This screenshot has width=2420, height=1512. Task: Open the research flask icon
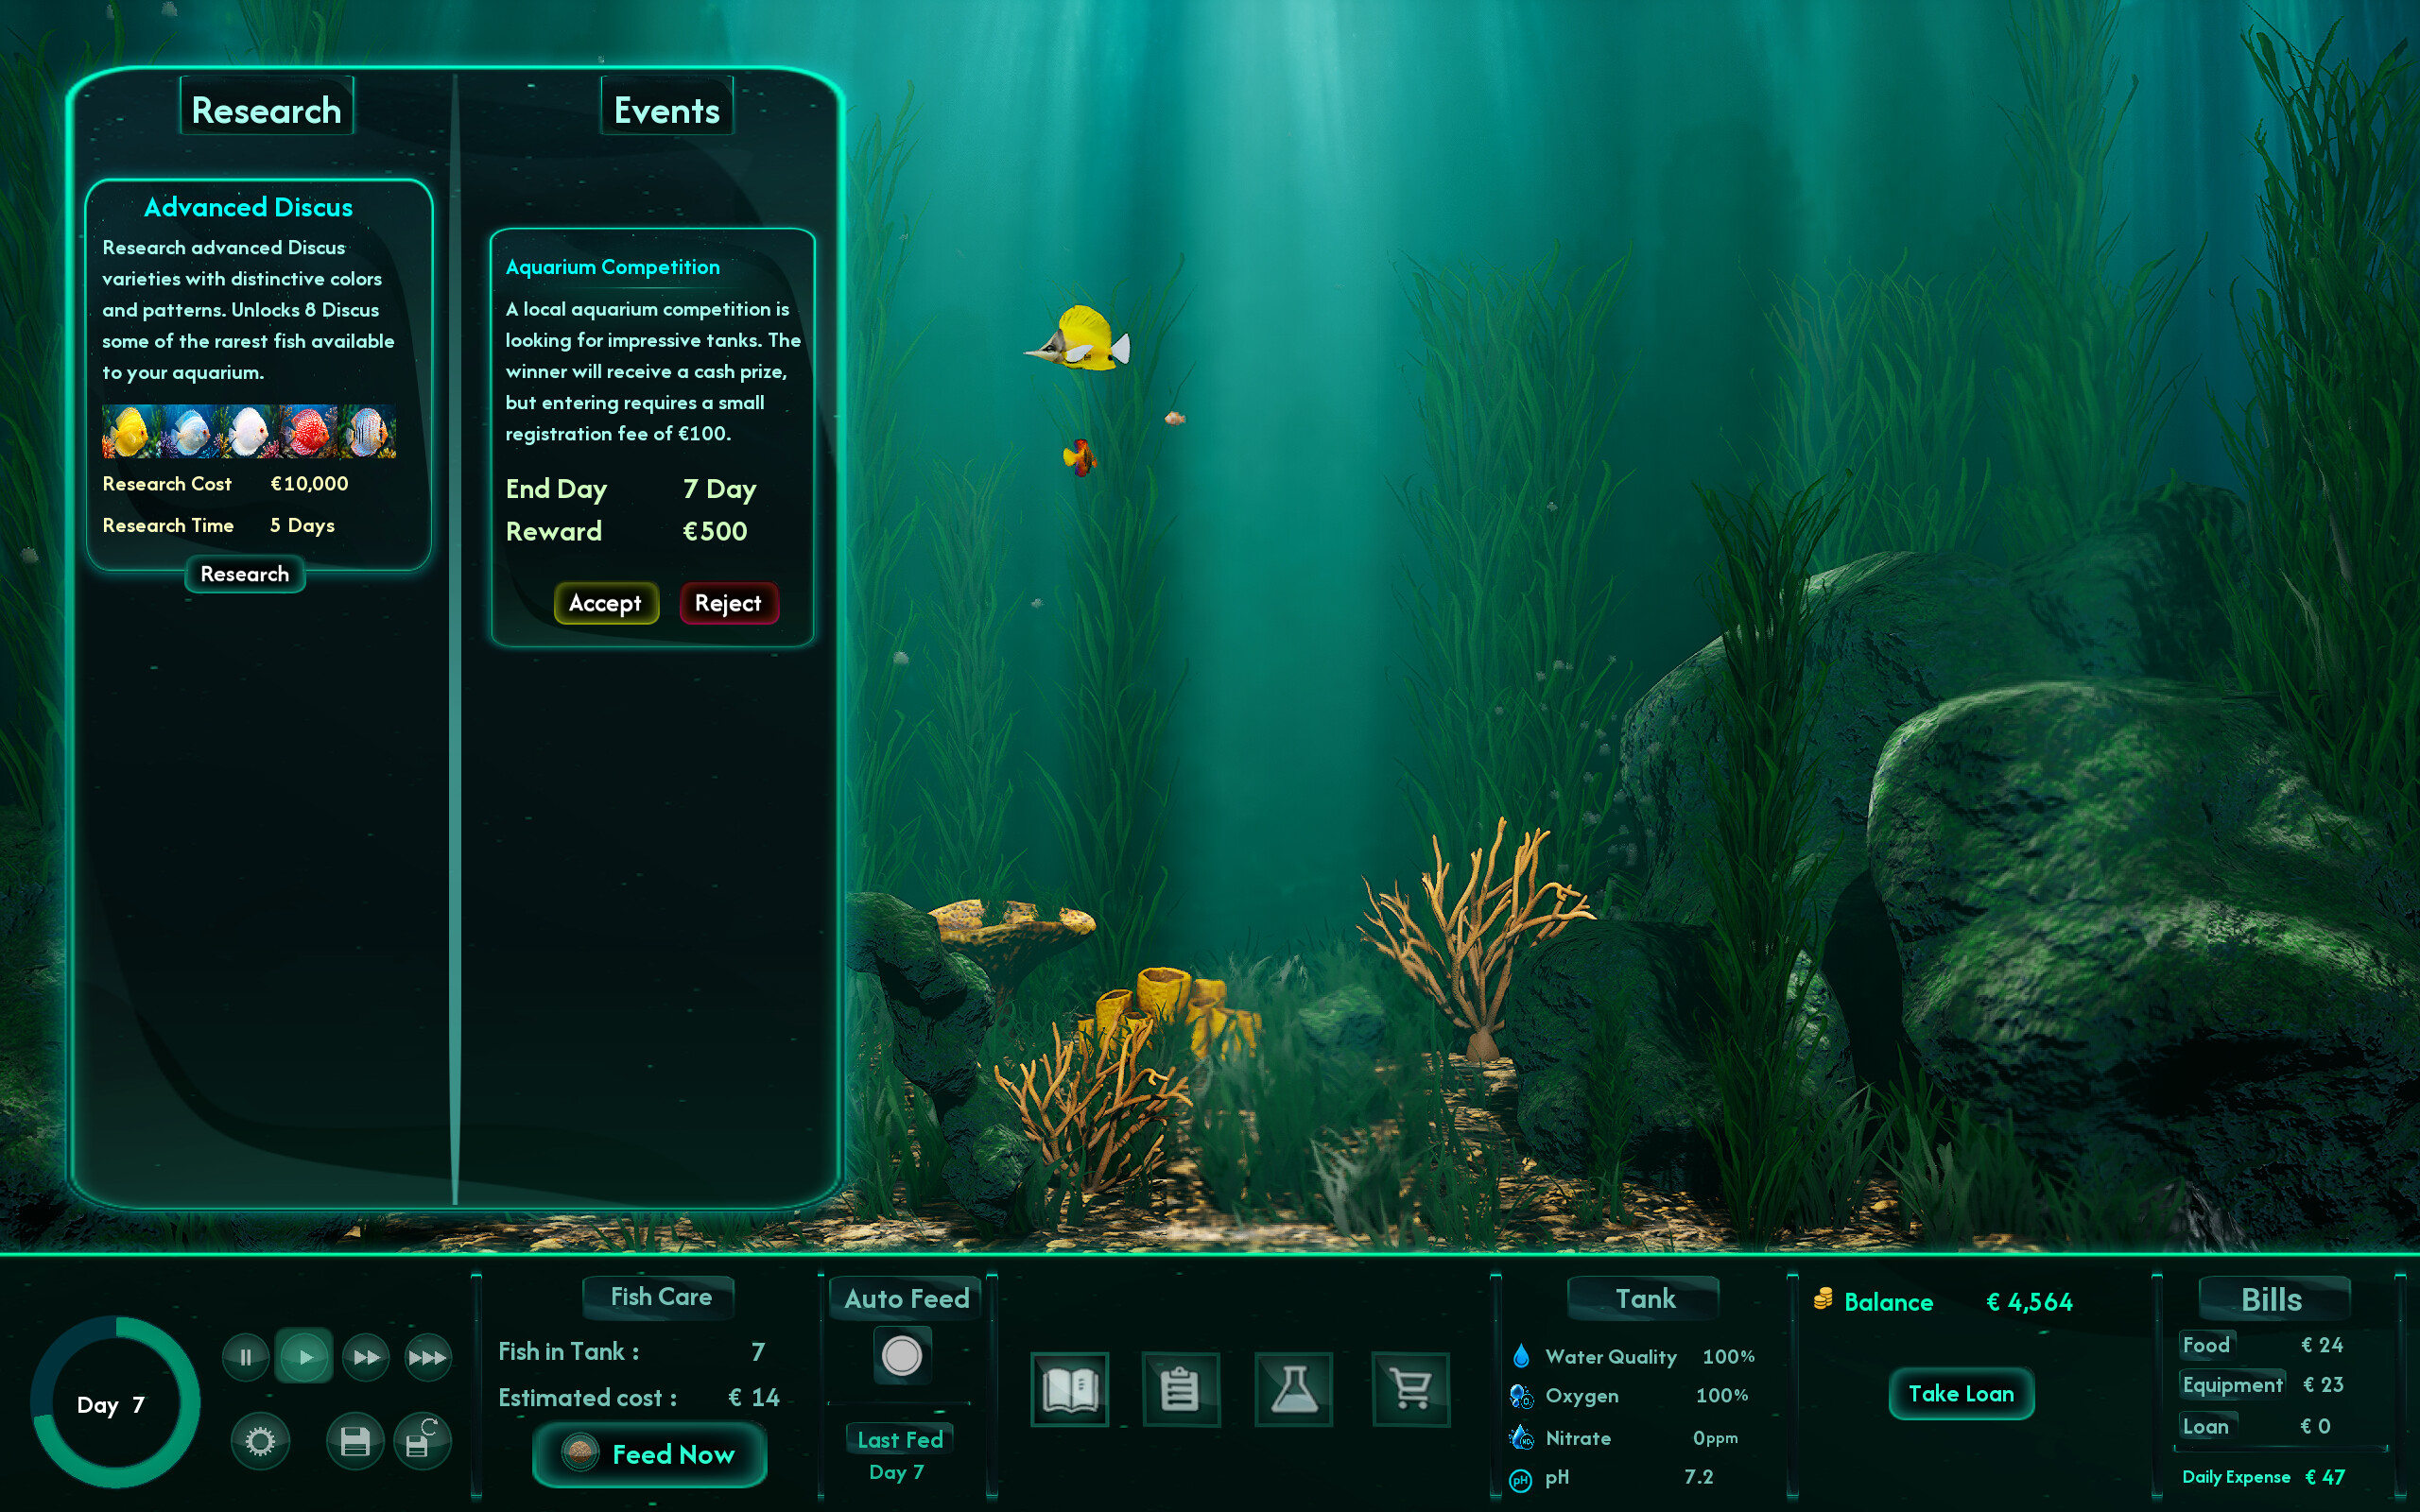[x=1294, y=1389]
